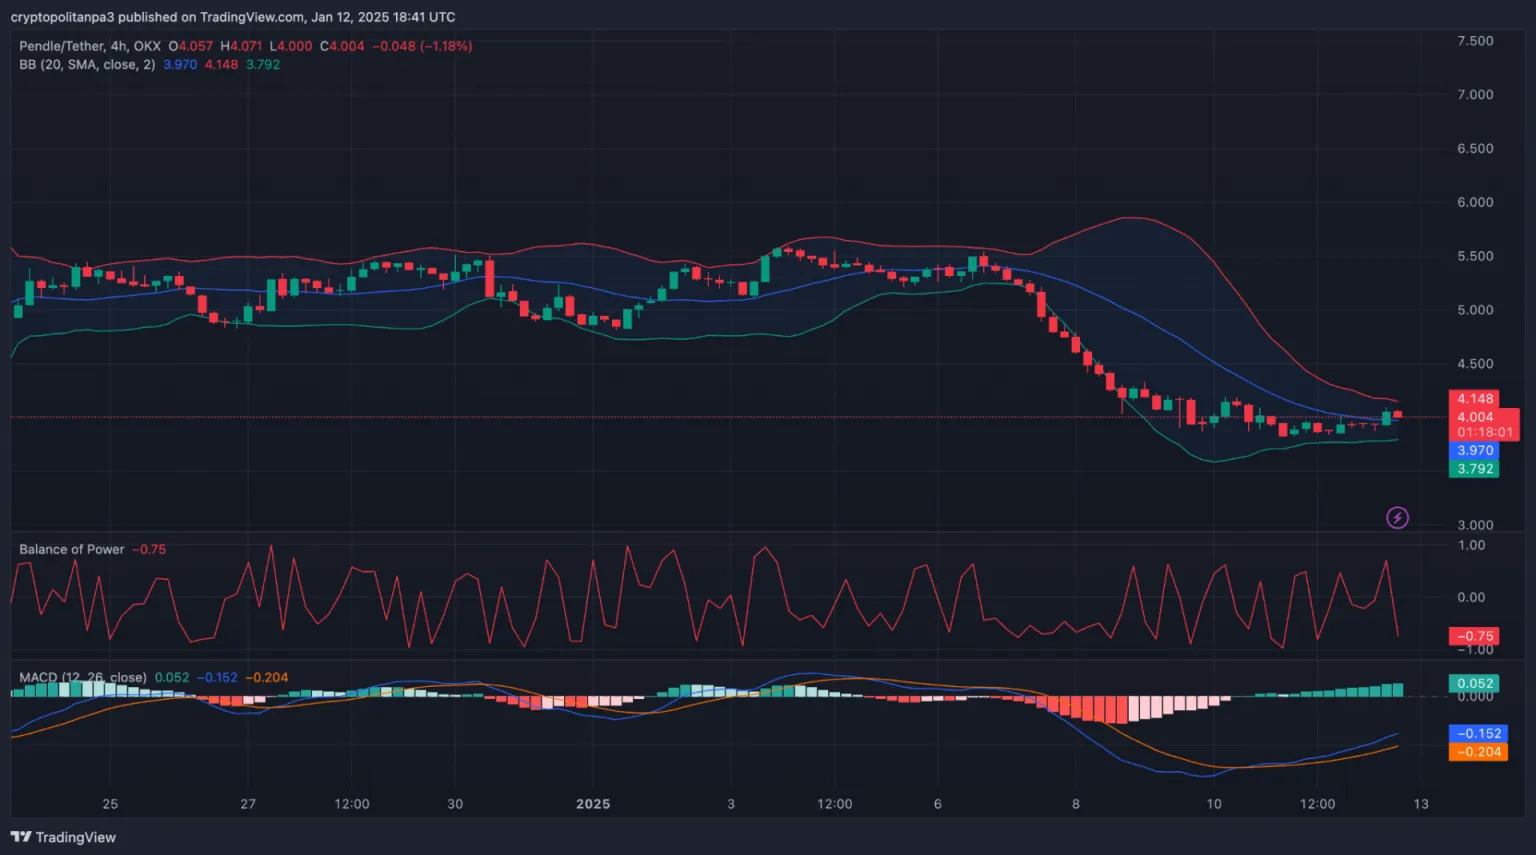The width and height of the screenshot is (1536, 855).
Task: Click the 2025 label on time axis
Action: (593, 804)
